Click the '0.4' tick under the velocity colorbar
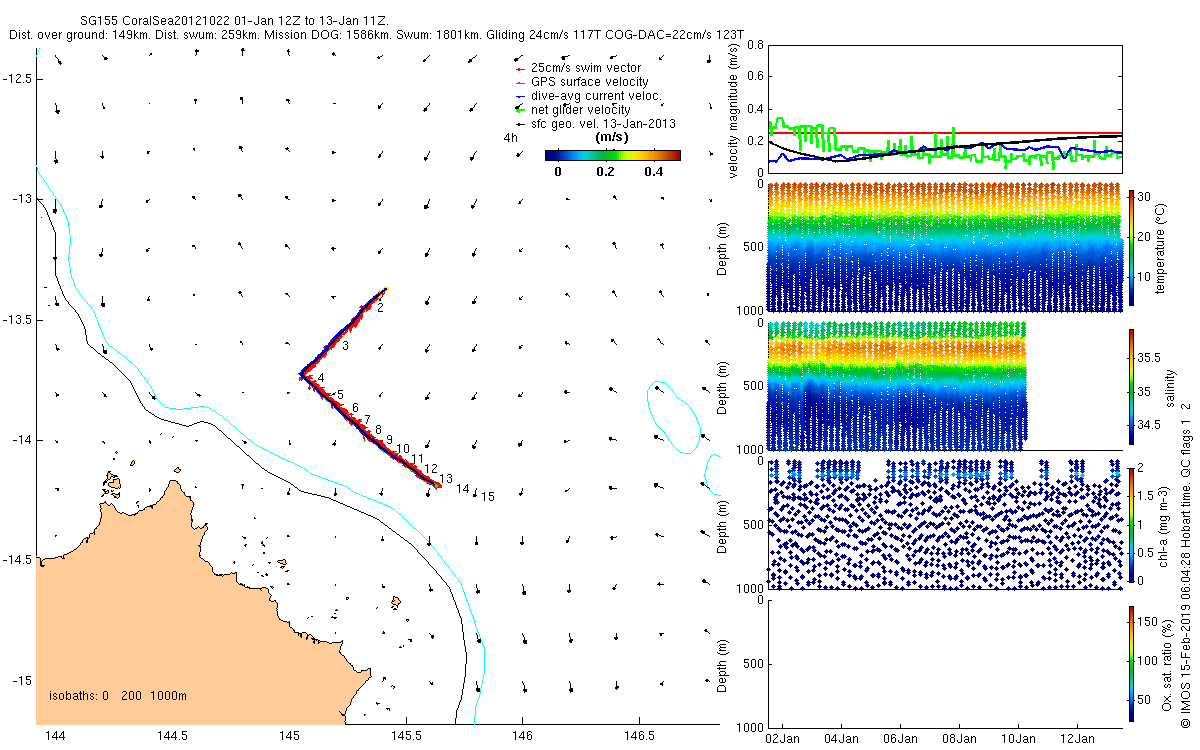This screenshot has width=1200, height=750. pos(654,171)
